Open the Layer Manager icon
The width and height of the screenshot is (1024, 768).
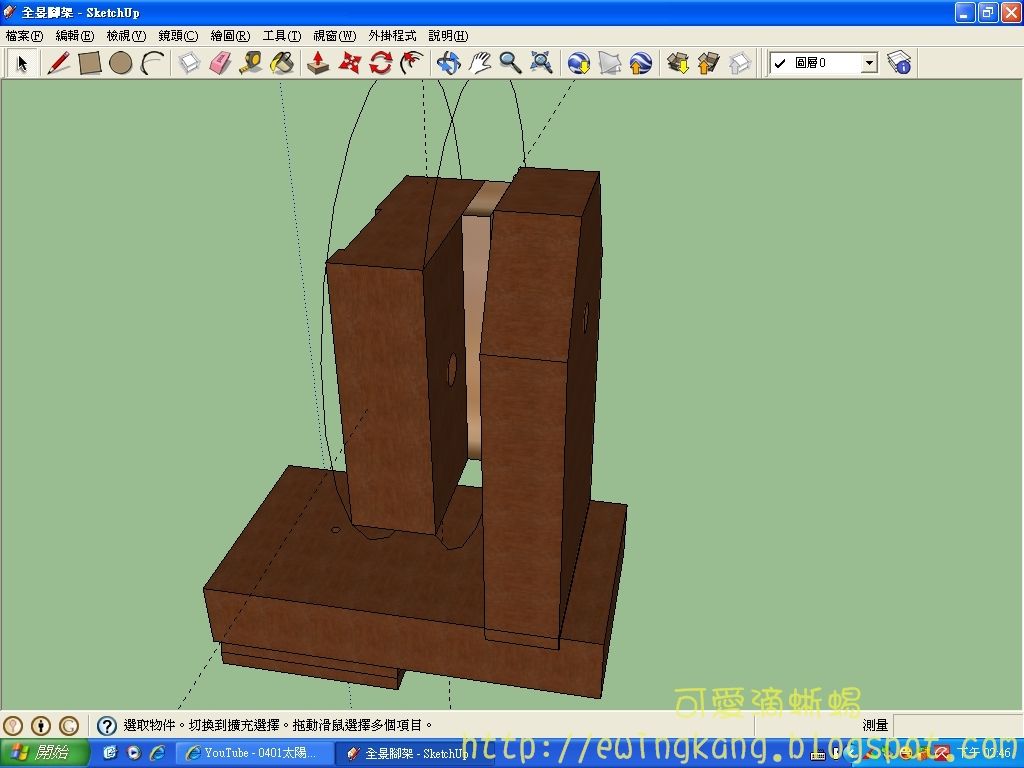(899, 63)
